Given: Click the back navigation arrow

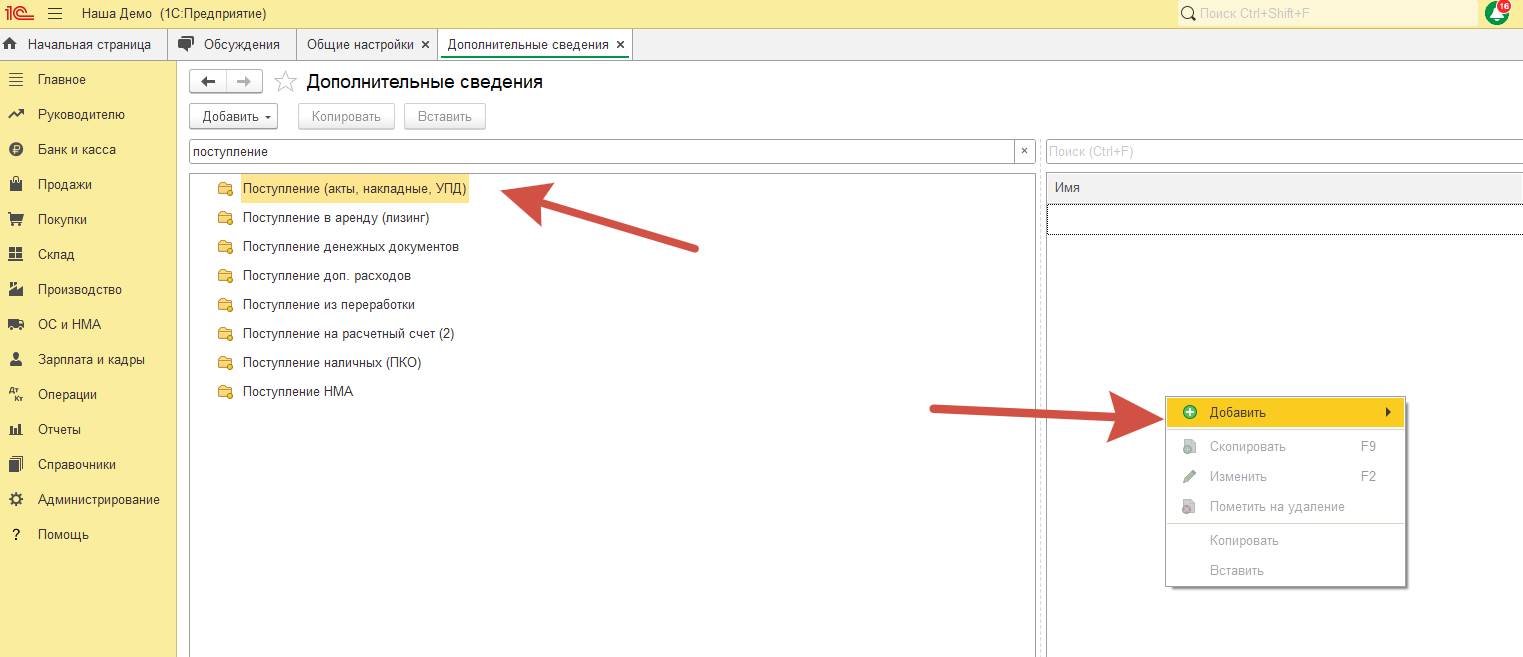Looking at the screenshot, I should [x=208, y=82].
